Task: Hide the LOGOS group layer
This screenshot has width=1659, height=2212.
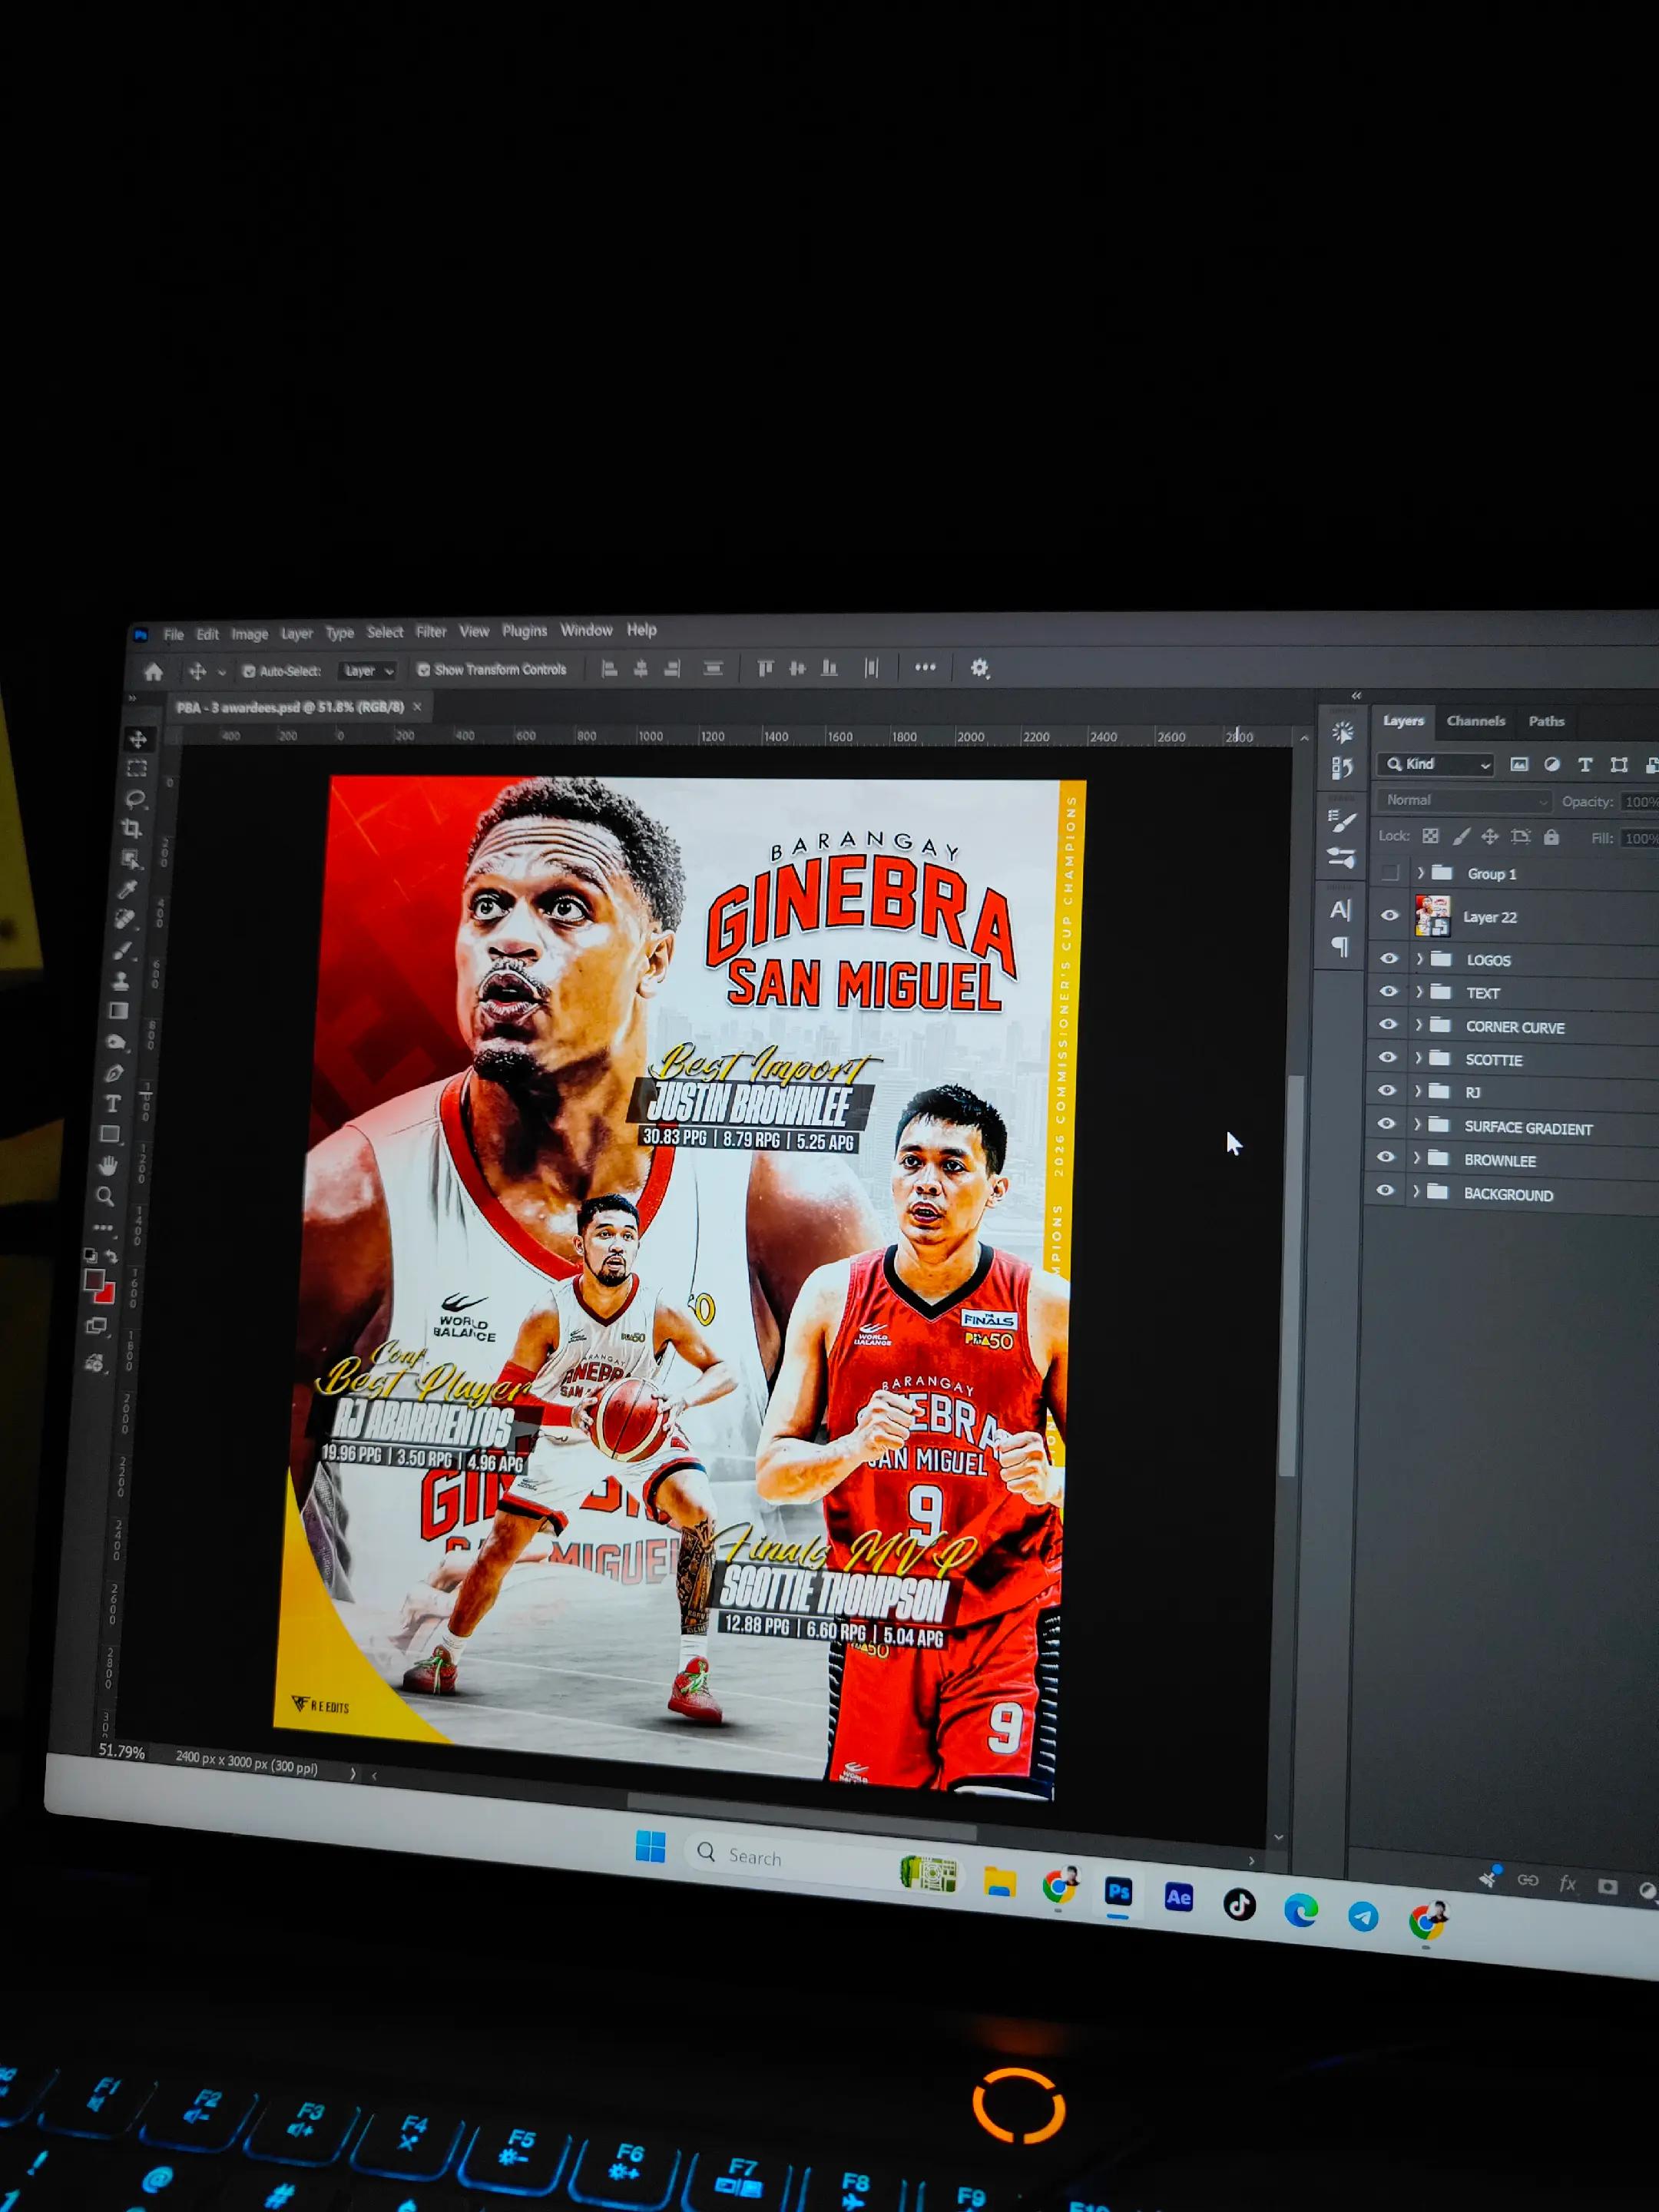Action: click(x=1389, y=958)
